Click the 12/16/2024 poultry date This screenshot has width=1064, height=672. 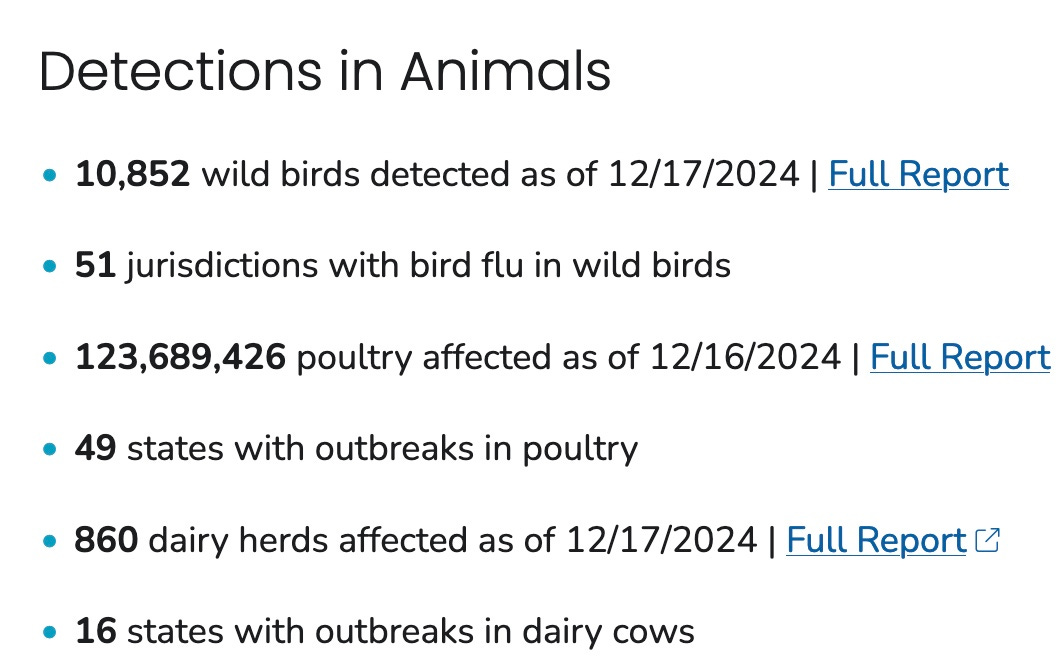tap(746, 358)
